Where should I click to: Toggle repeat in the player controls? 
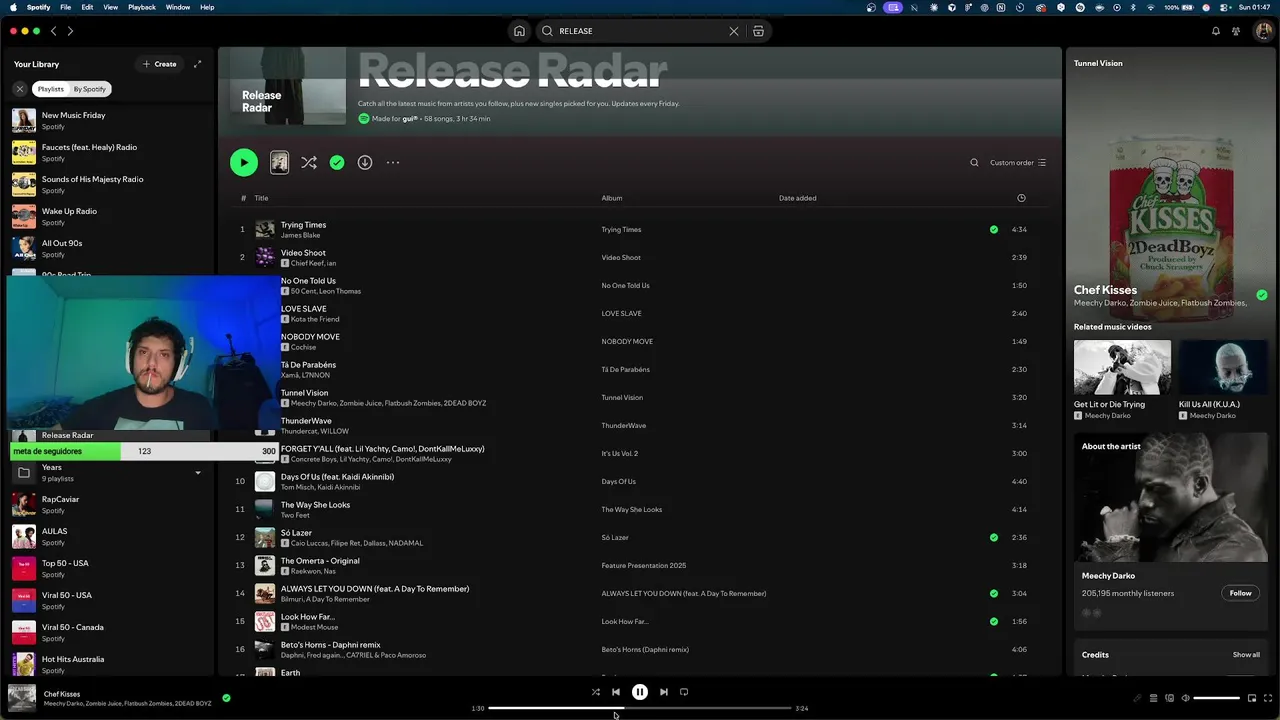pos(684,692)
